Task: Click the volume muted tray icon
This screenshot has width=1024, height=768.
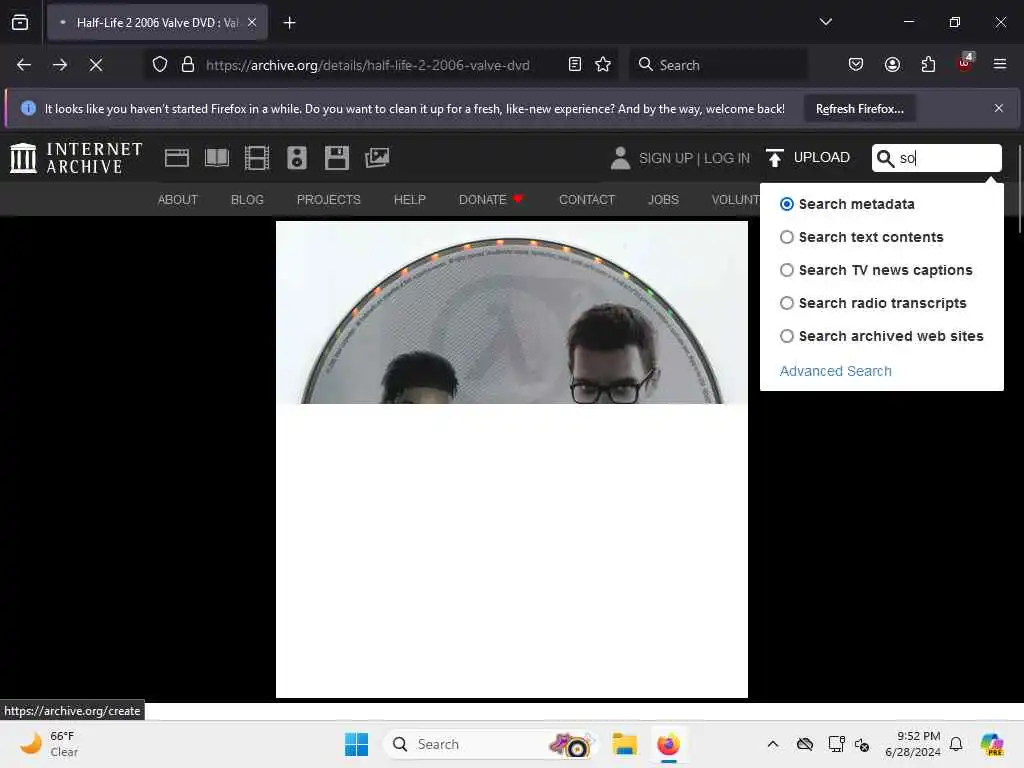Action: pos(862,744)
